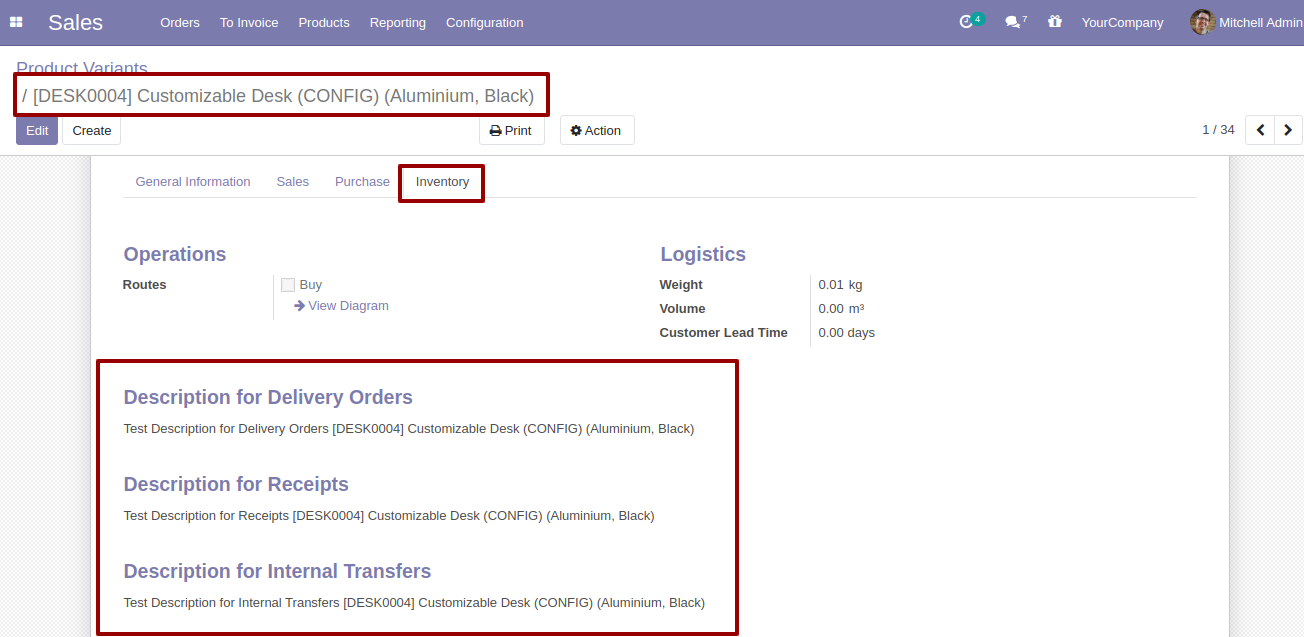Viewport: 1304px width, 637px height.
Task: Click the gift icon in navbar
Action: coord(1055,21)
